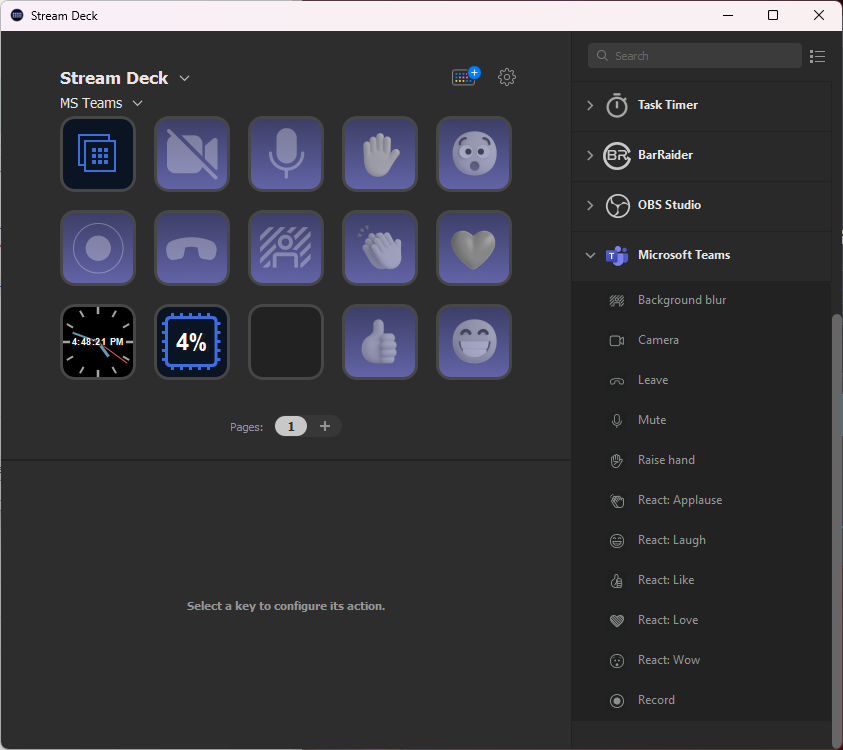Click the thumbs up key on the deck
The height and width of the screenshot is (750, 843).
(380, 342)
